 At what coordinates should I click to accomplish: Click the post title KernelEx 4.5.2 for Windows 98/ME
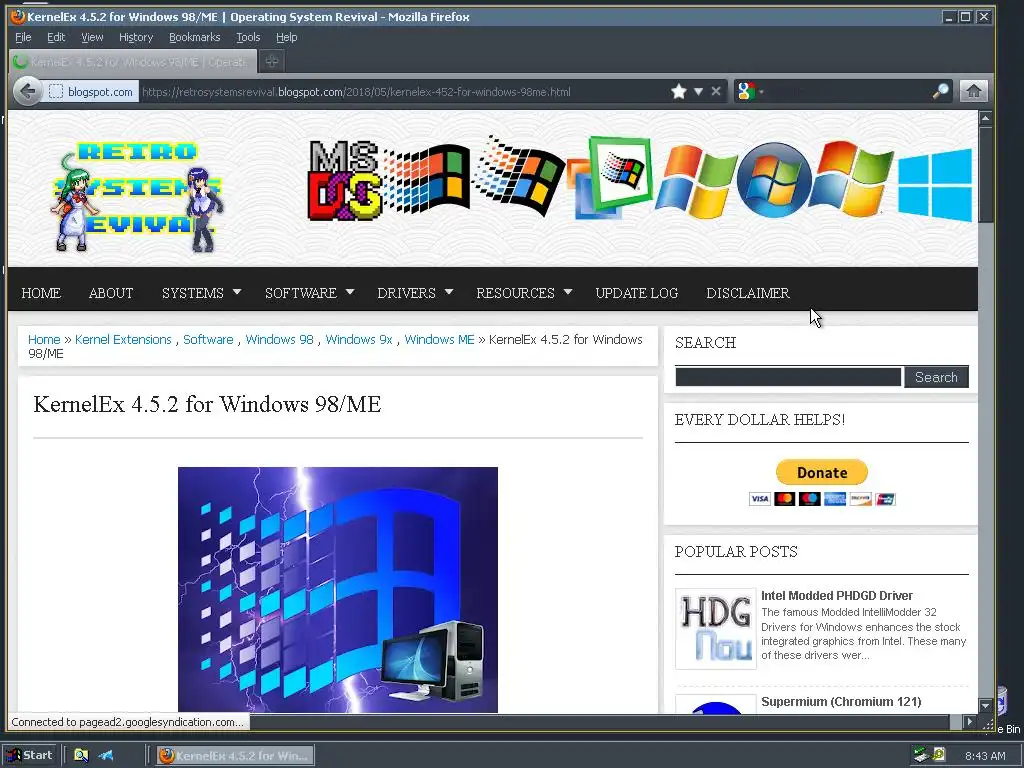(x=207, y=404)
